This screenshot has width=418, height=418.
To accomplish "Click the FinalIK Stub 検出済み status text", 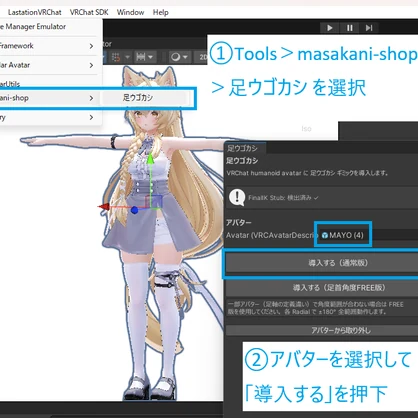I will pos(283,198).
